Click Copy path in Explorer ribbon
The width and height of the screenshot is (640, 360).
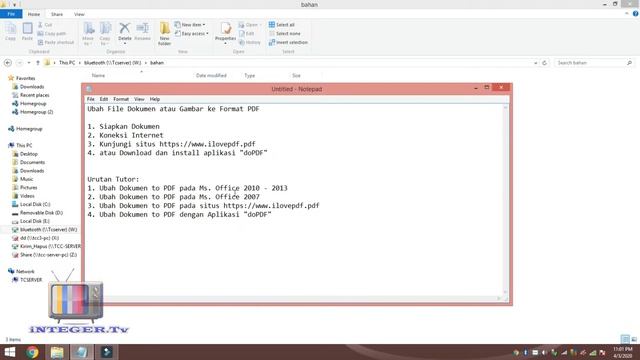click(51, 33)
